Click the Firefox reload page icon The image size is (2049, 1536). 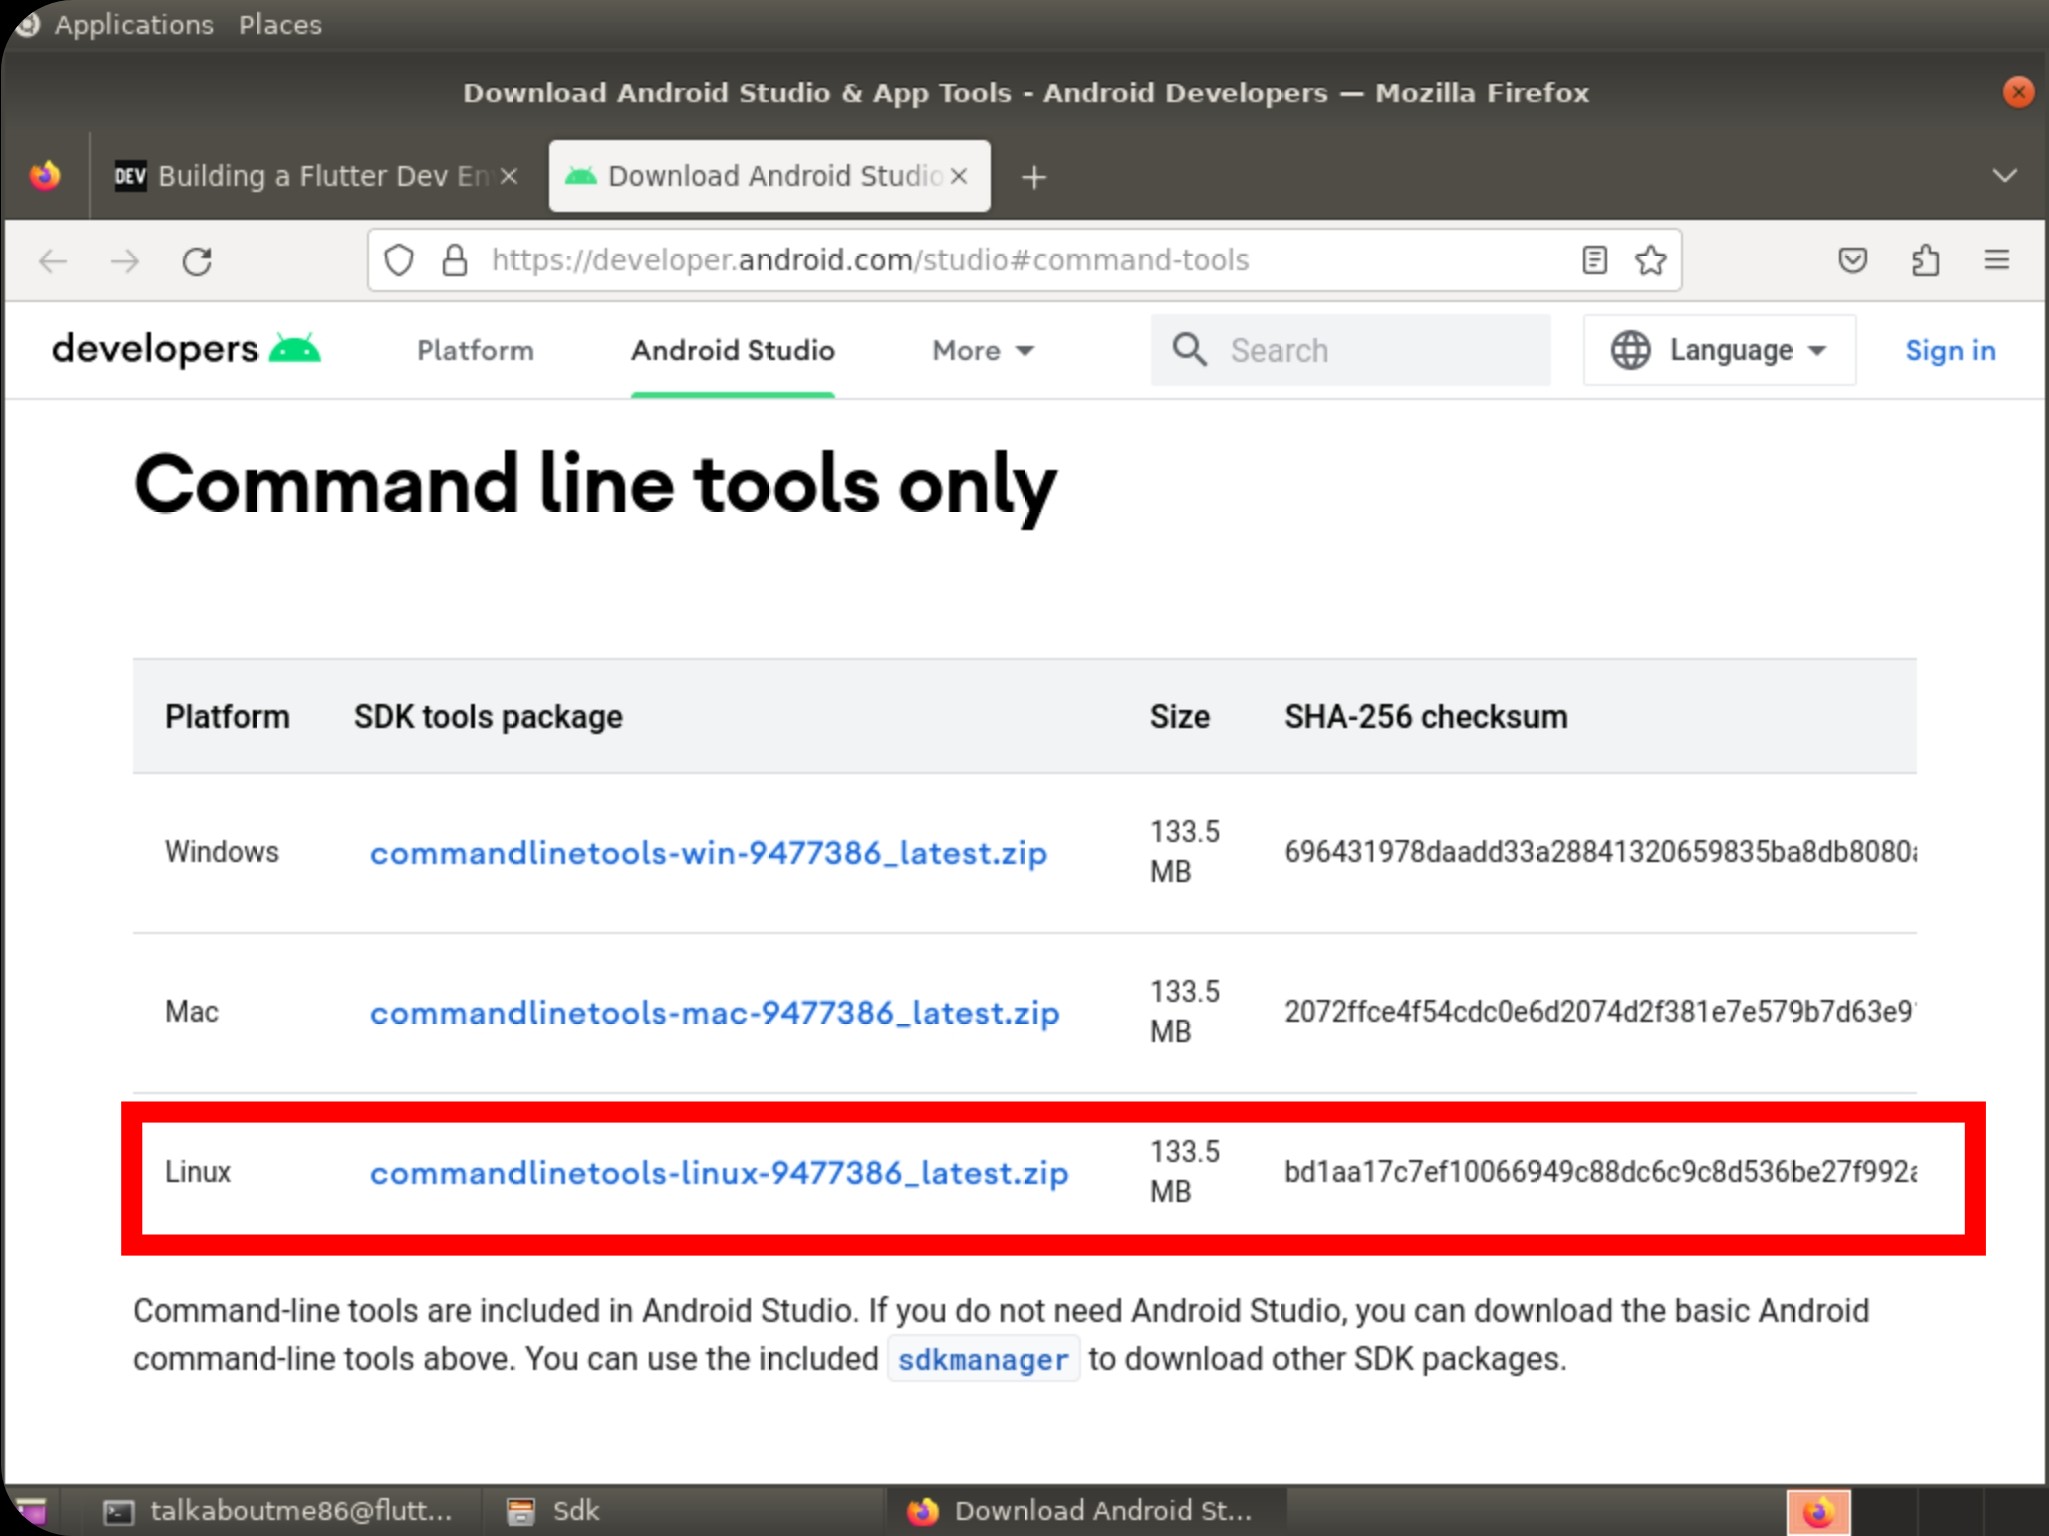197,261
